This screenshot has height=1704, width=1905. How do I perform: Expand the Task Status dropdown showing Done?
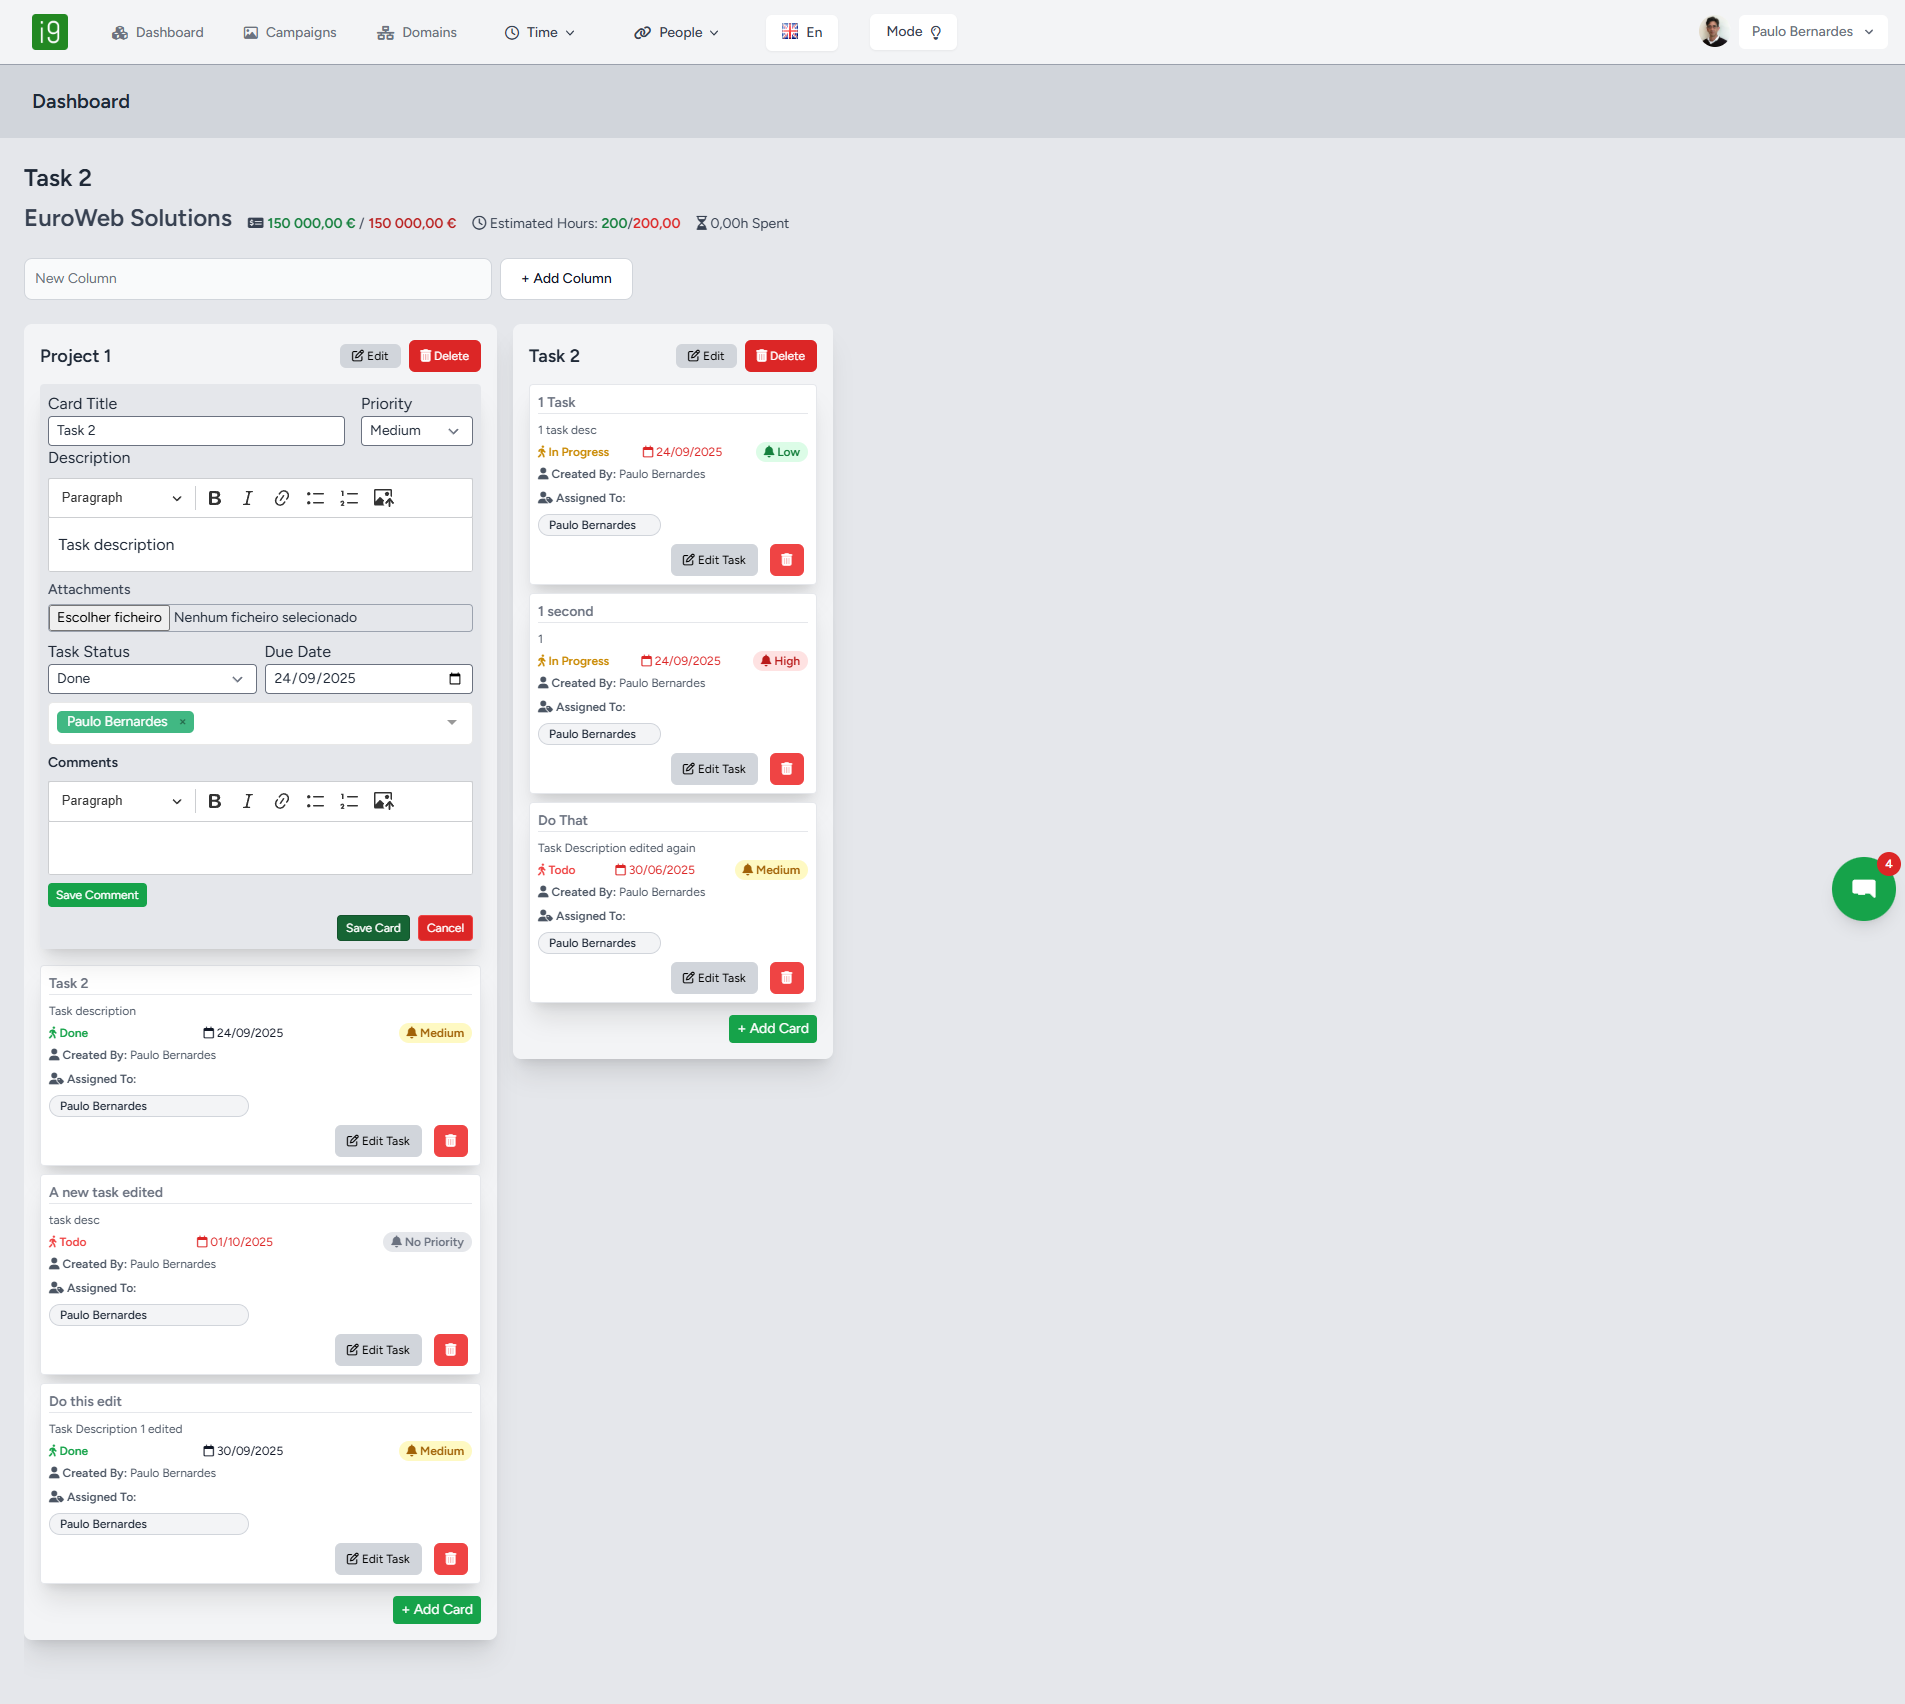point(149,679)
